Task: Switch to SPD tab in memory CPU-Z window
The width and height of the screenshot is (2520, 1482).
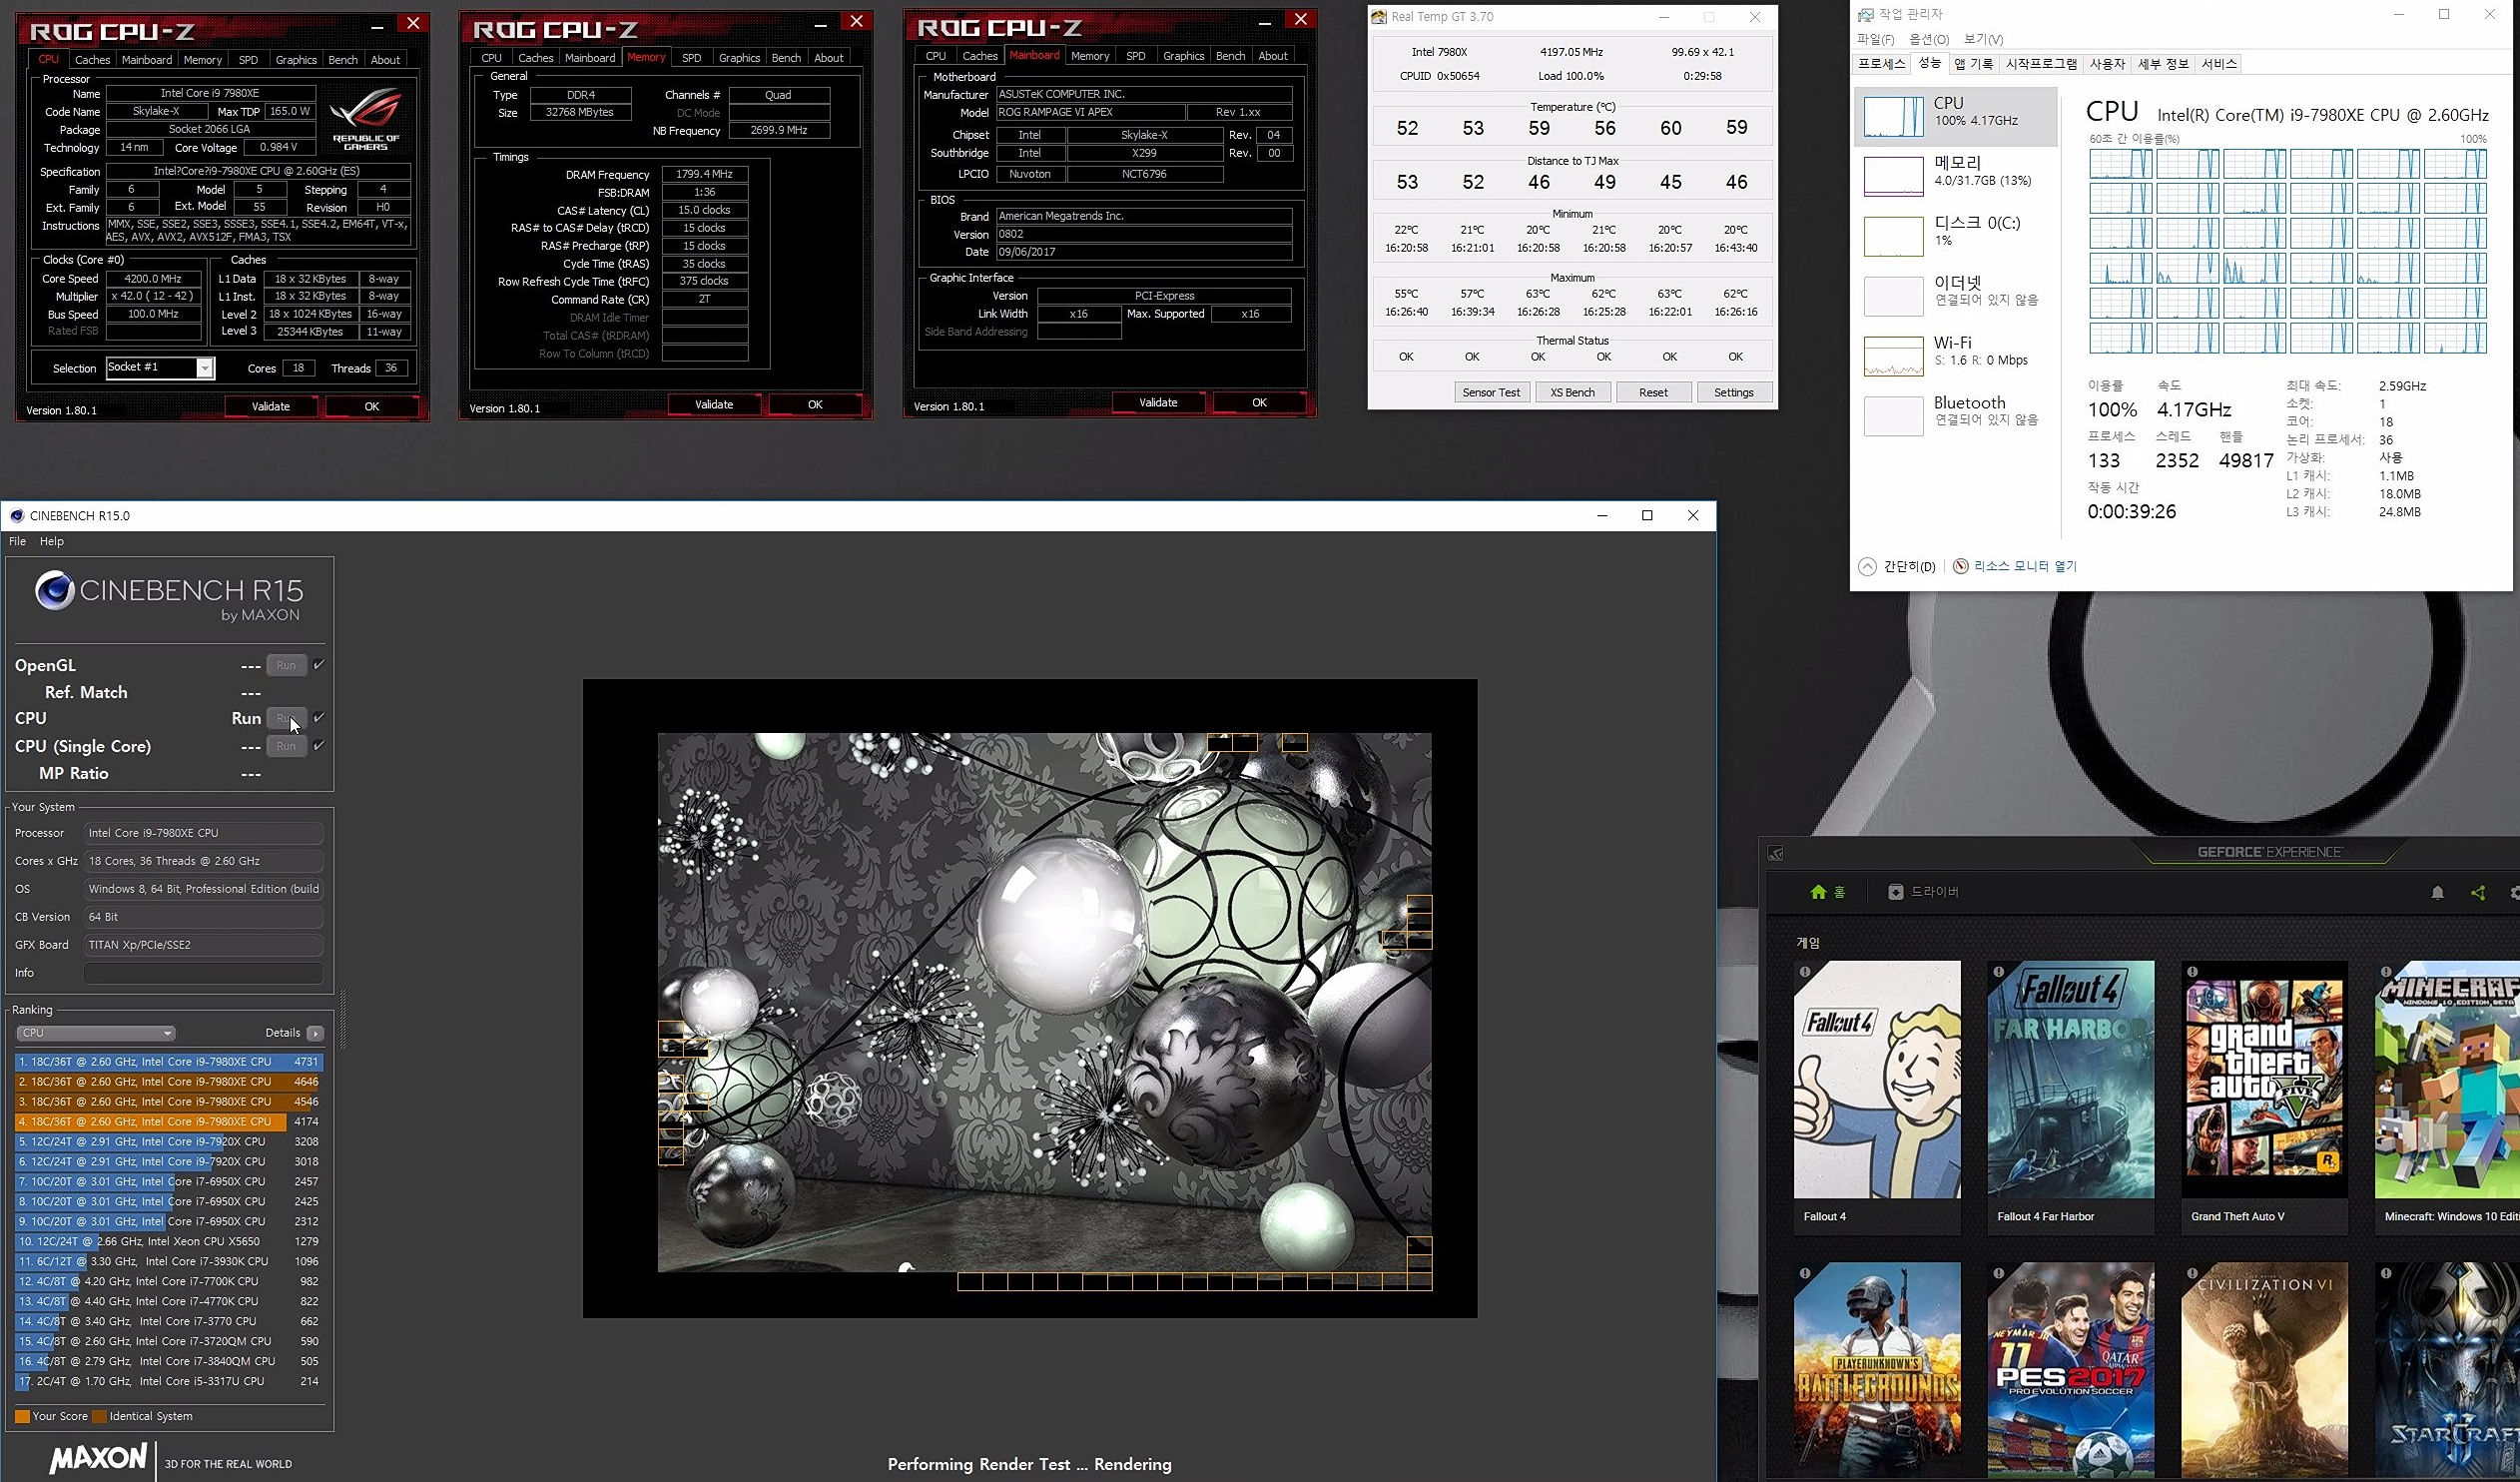Action: pos(691,58)
